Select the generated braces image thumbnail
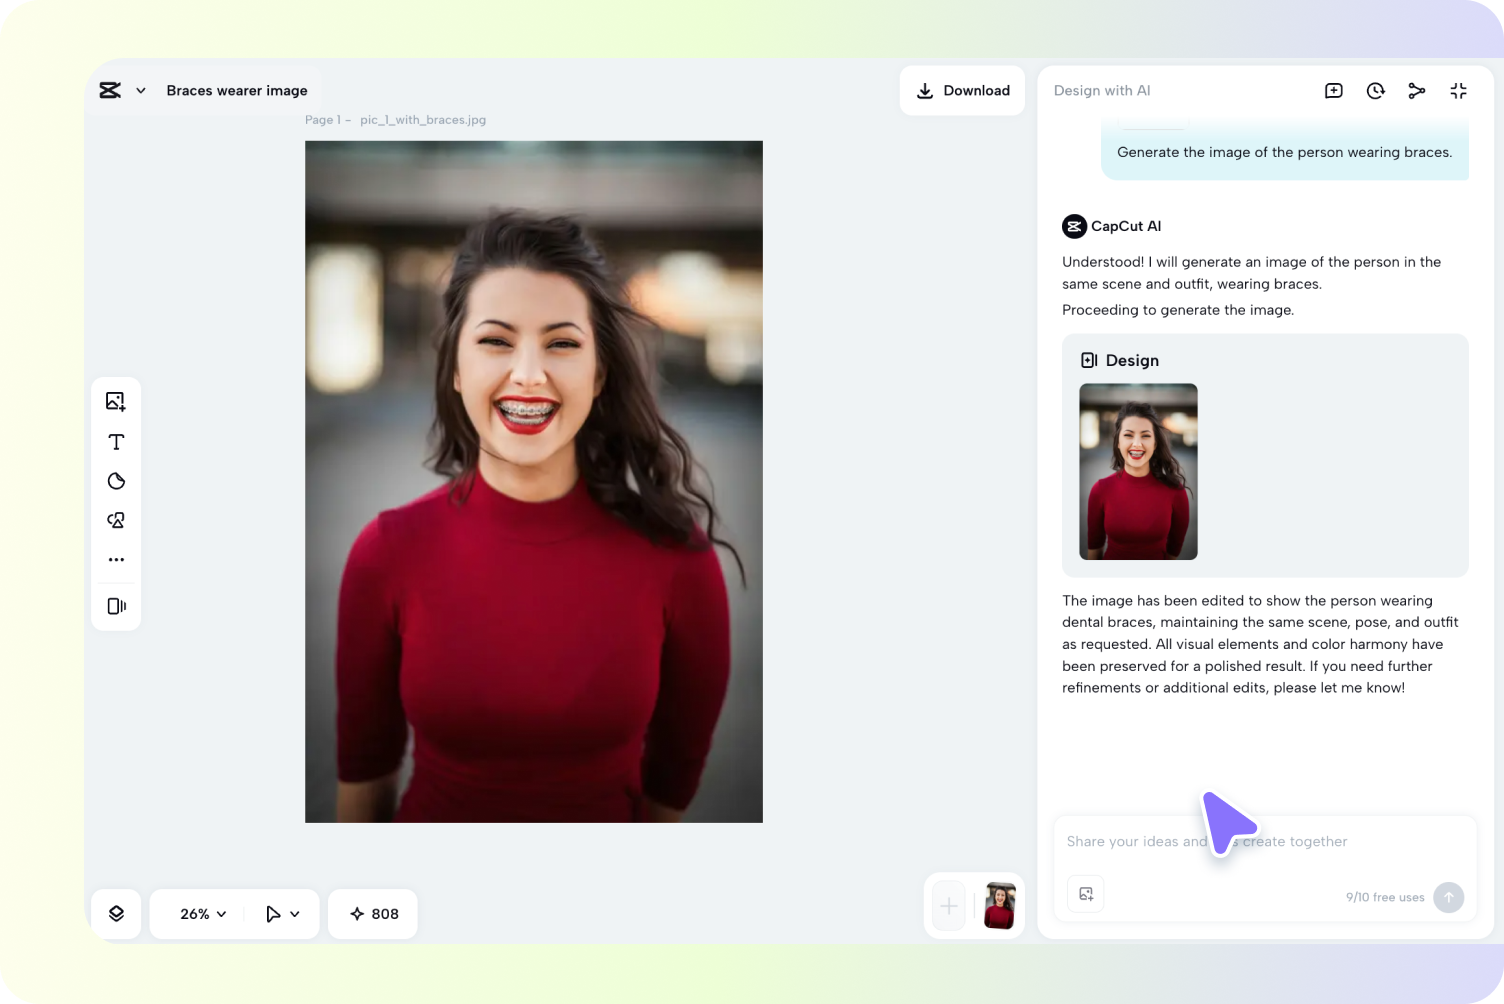 click(x=1138, y=471)
